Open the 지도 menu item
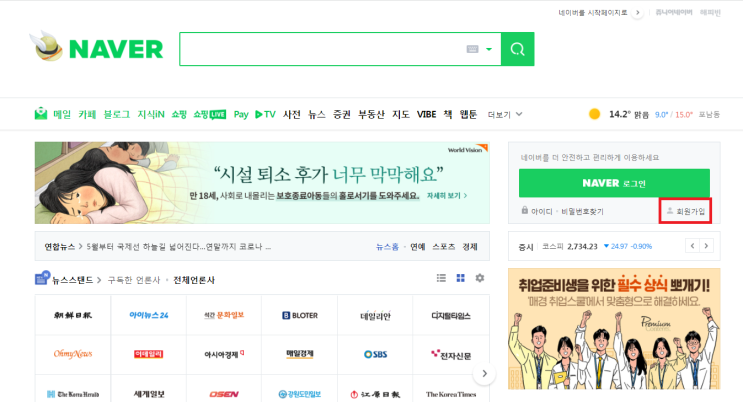Screen dimensions: 743x402 coord(400,114)
